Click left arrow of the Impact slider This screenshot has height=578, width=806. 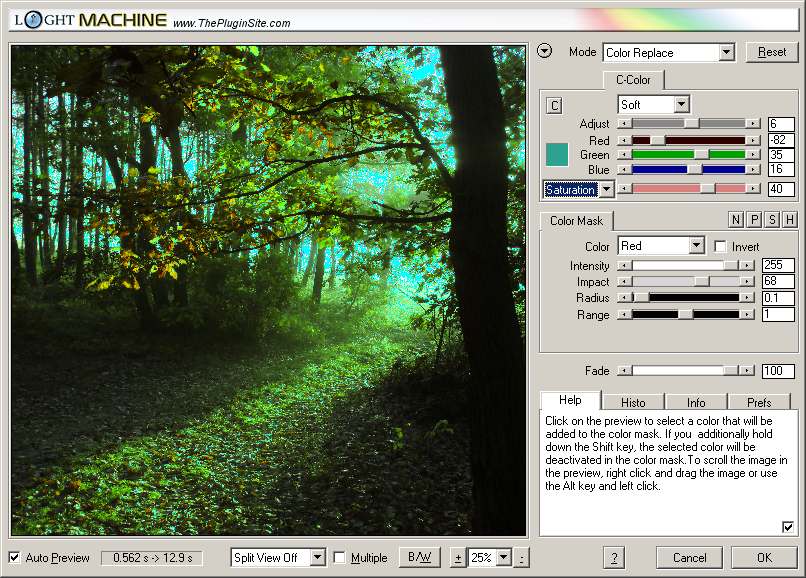pos(624,281)
